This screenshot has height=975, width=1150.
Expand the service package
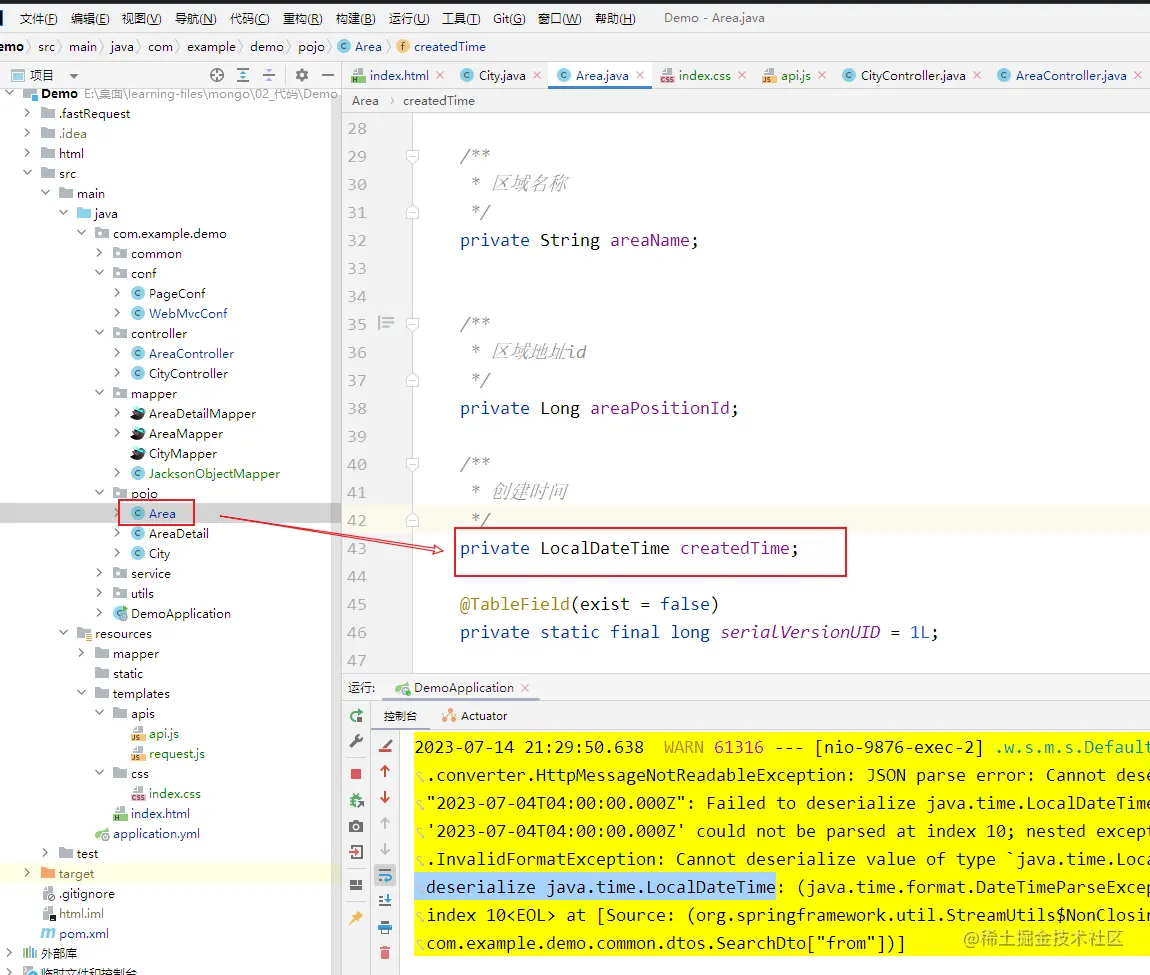pyautogui.click(x=100, y=573)
